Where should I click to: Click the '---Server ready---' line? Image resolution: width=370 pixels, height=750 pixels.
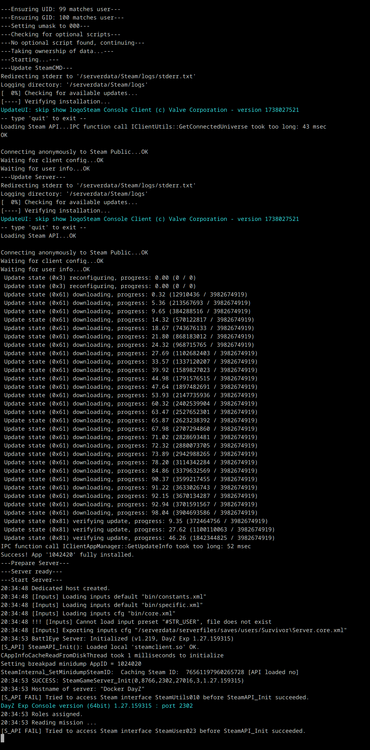pos(32,571)
